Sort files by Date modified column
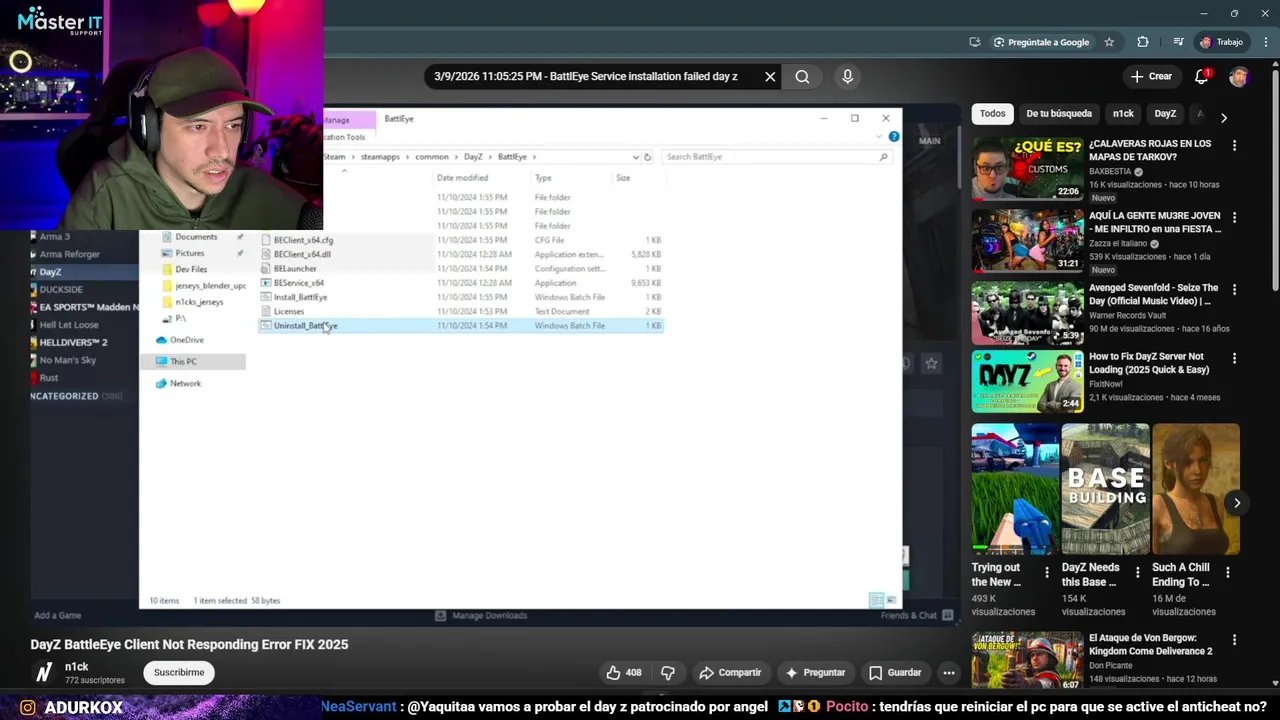Screen dimensions: 1280x720 pos(462,178)
